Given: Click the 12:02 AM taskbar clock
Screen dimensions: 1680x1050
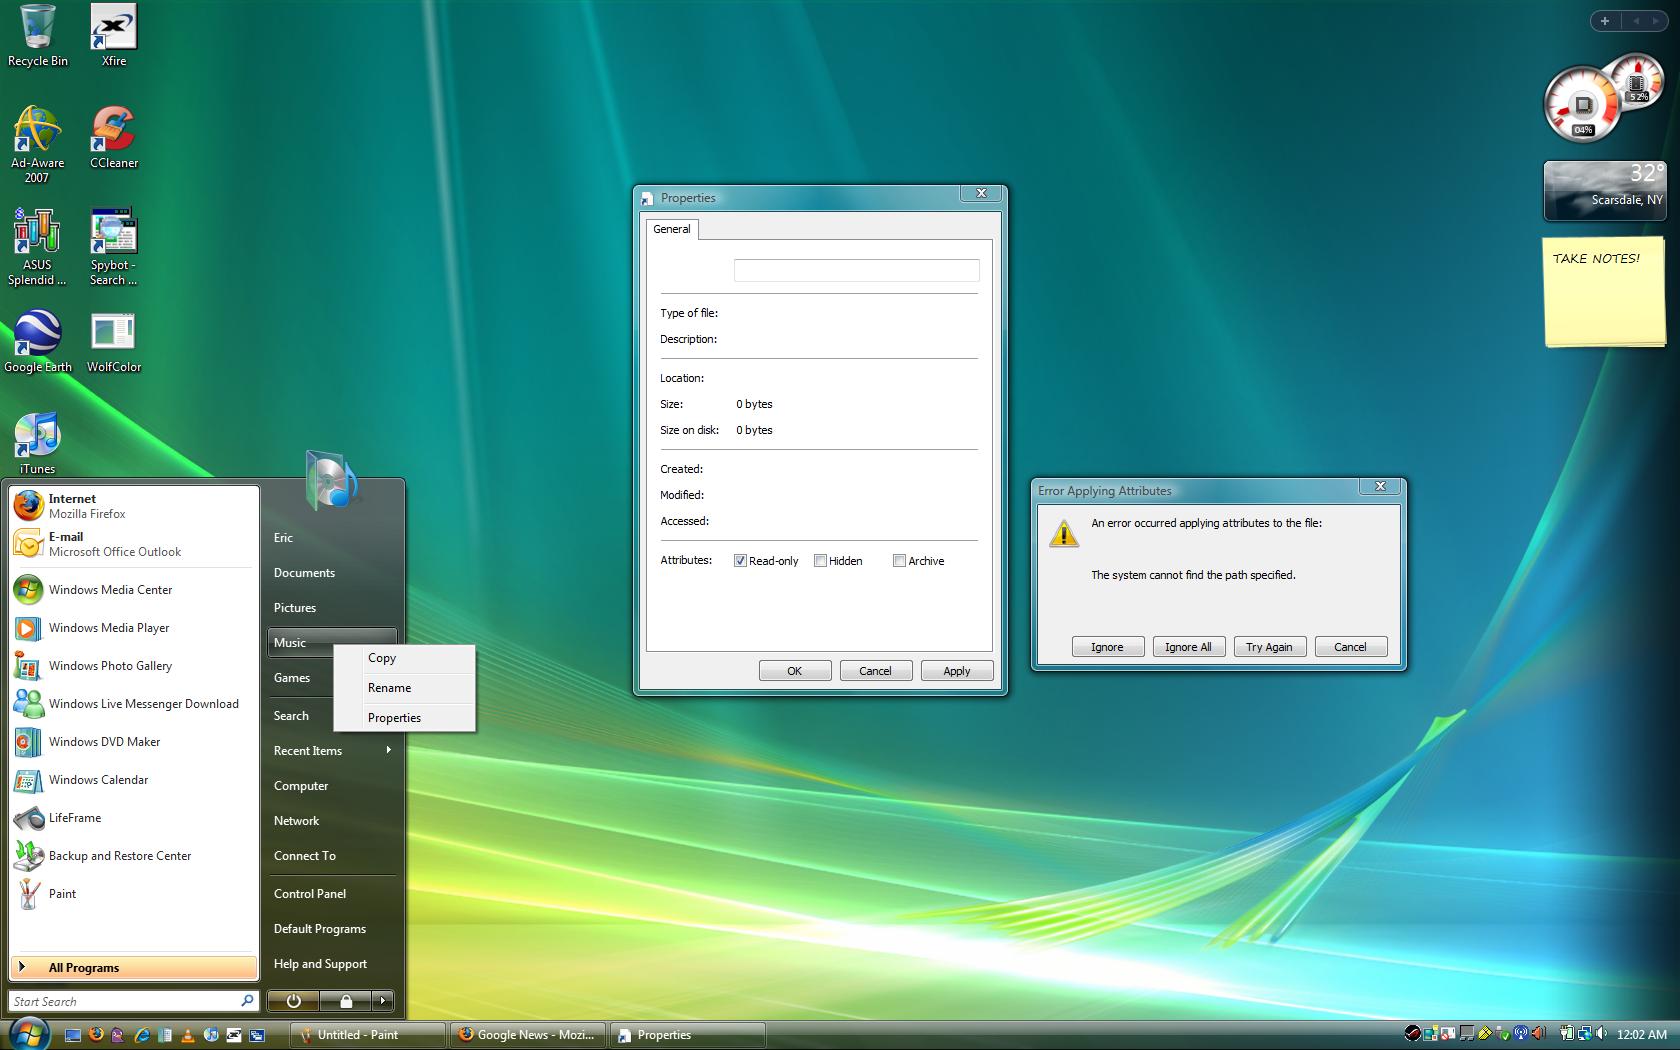Looking at the screenshot, I should click(x=1642, y=1035).
